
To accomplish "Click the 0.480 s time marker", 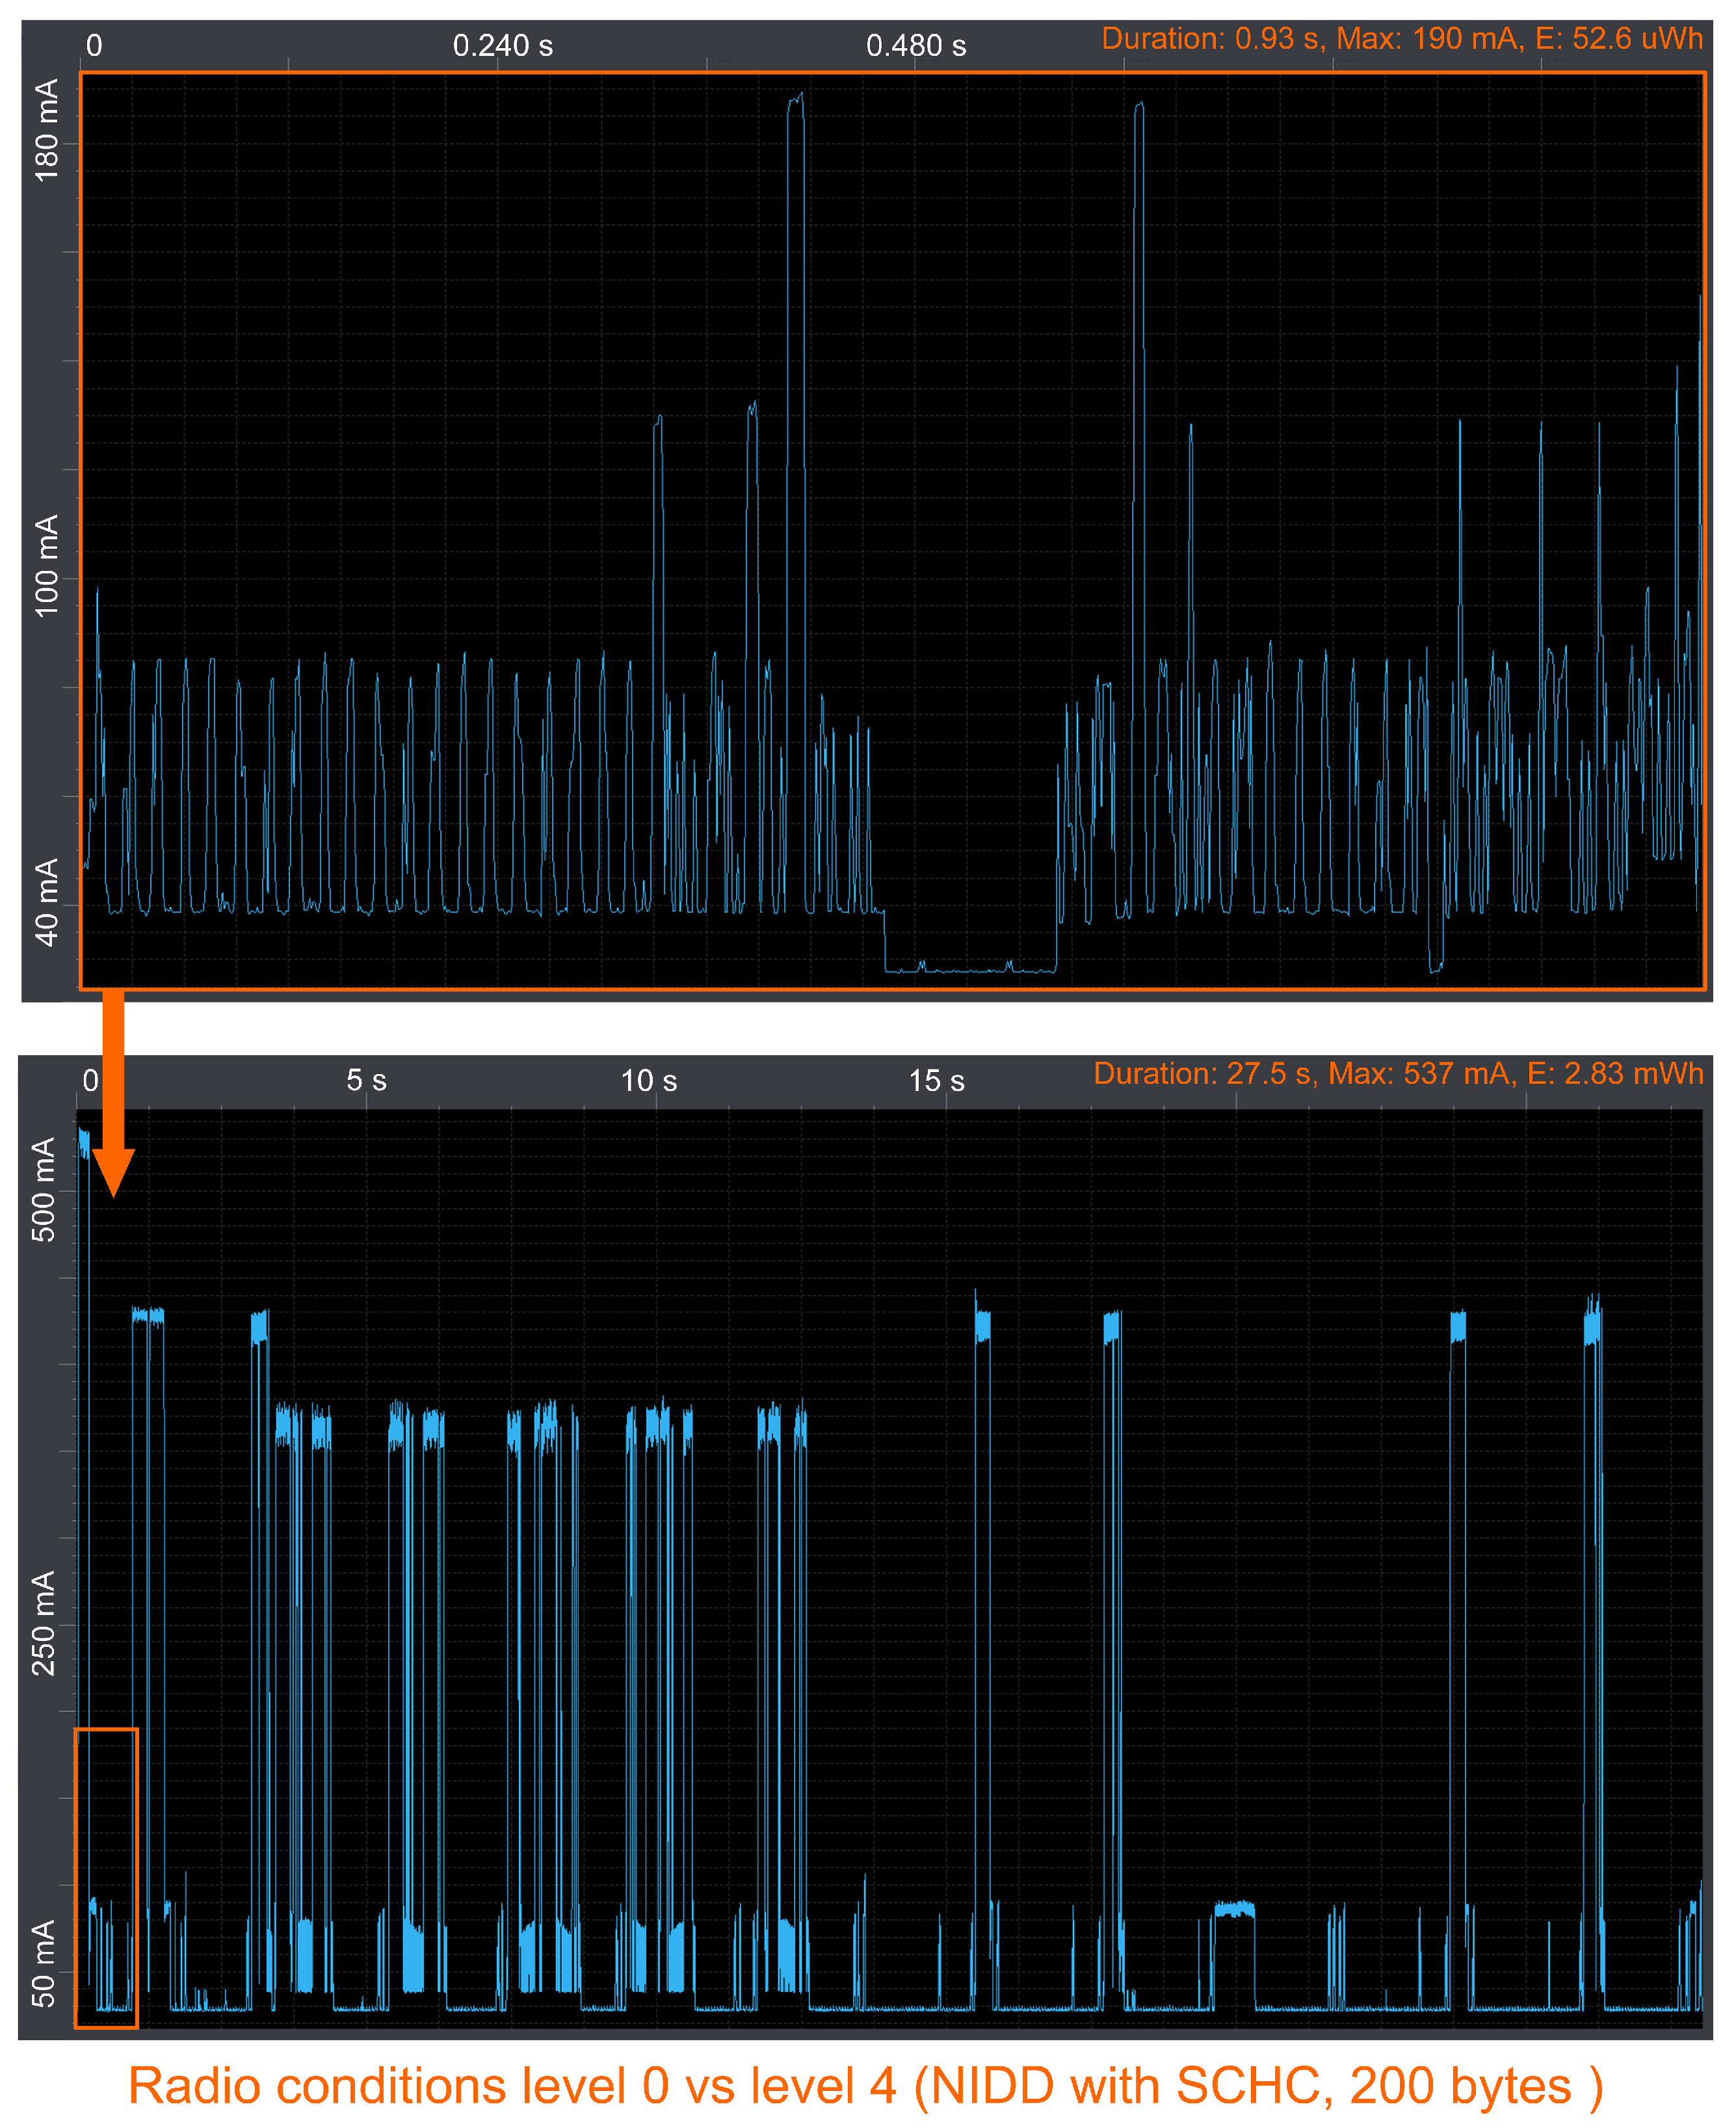I will 915,46.
